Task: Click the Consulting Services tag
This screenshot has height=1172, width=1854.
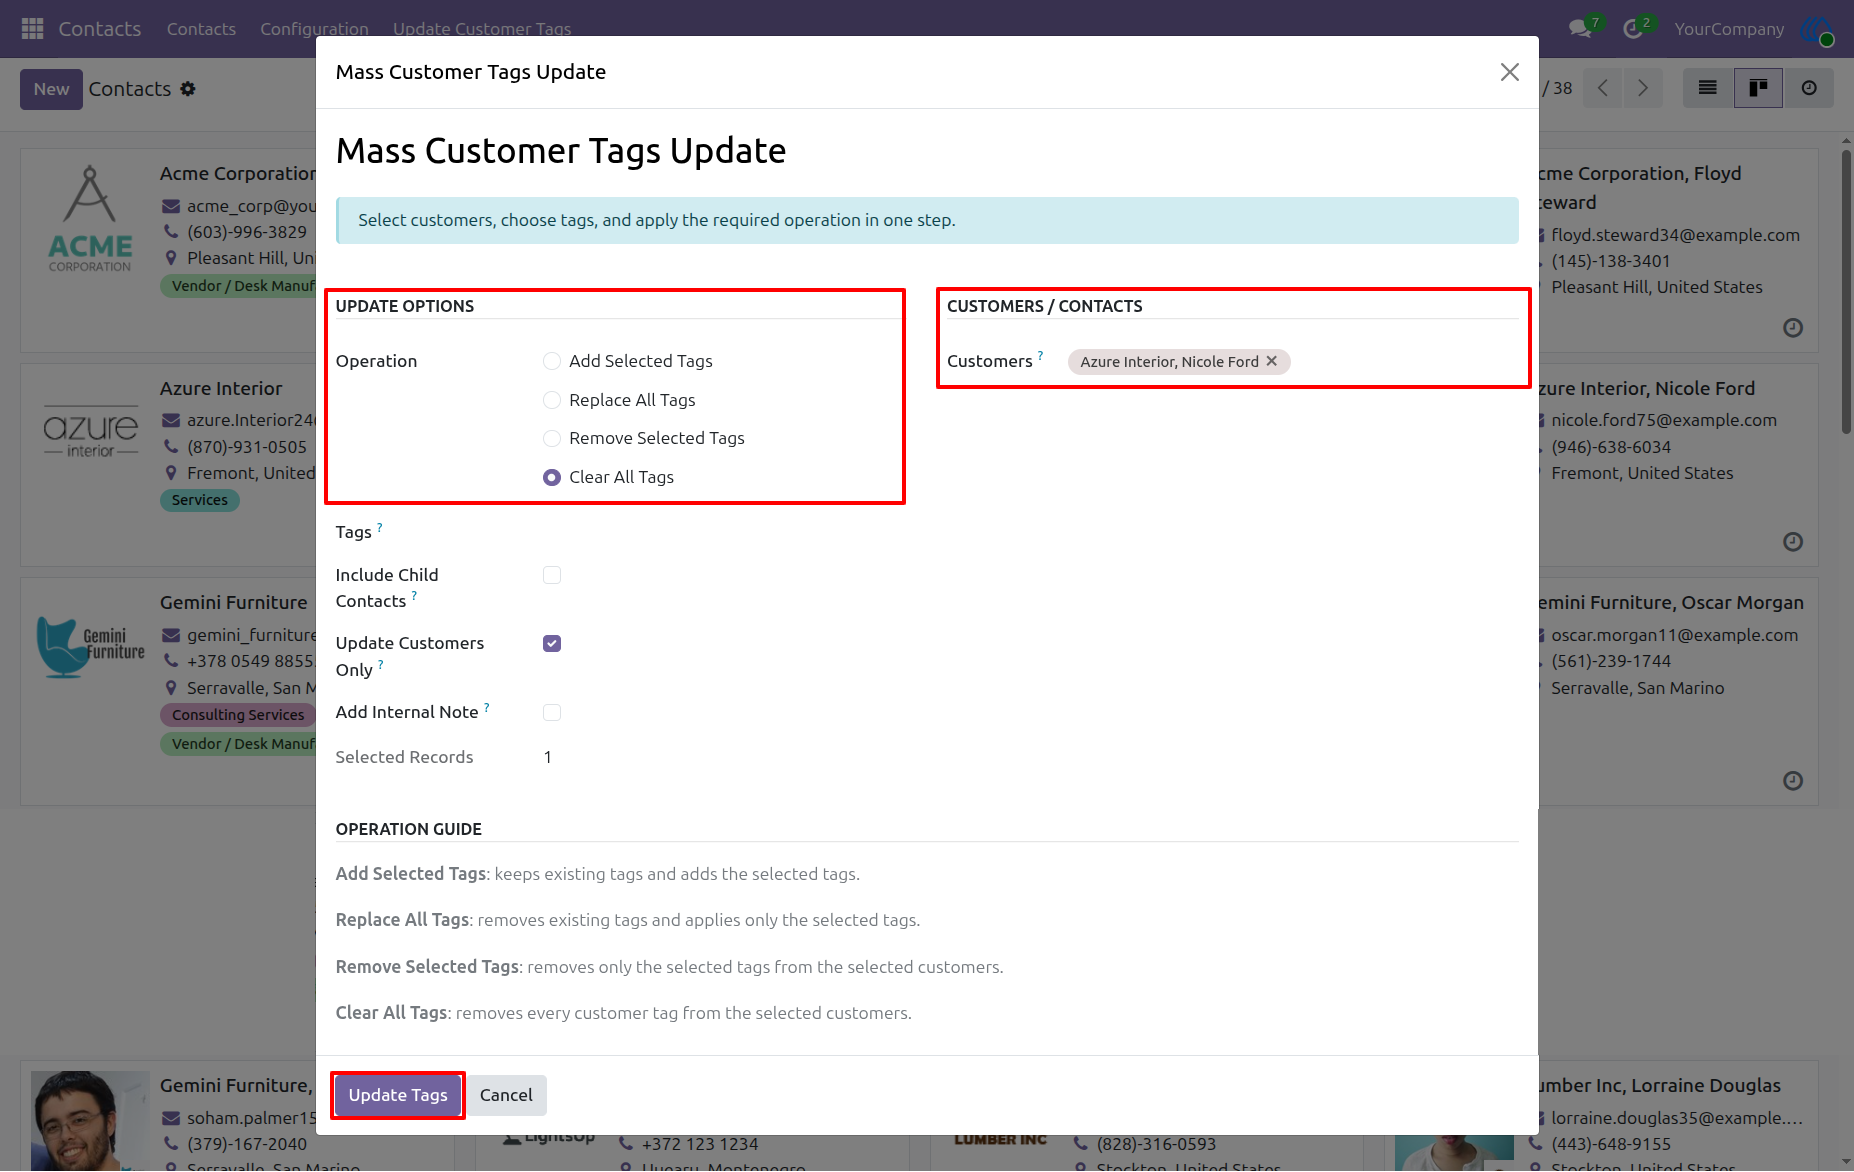Action: tap(238, 715)
